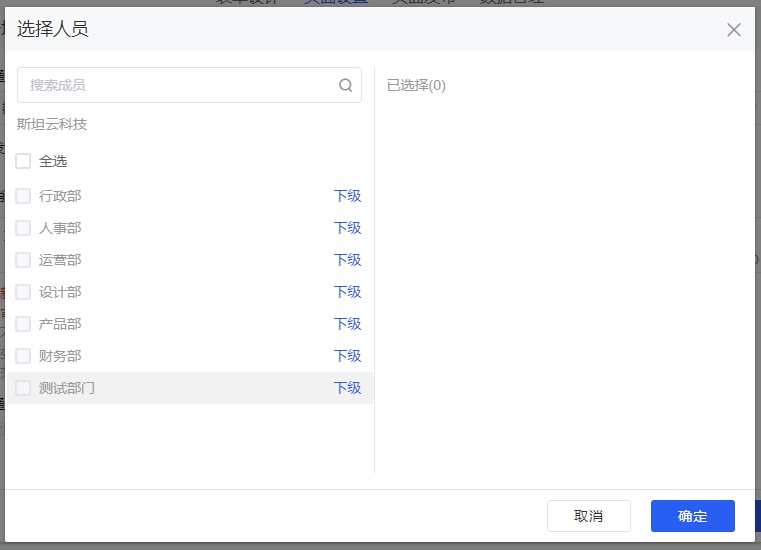This screenshot has width=761, height=550.
Task: Show 设计部 sub-level via 下级
Action: [347, 292]
